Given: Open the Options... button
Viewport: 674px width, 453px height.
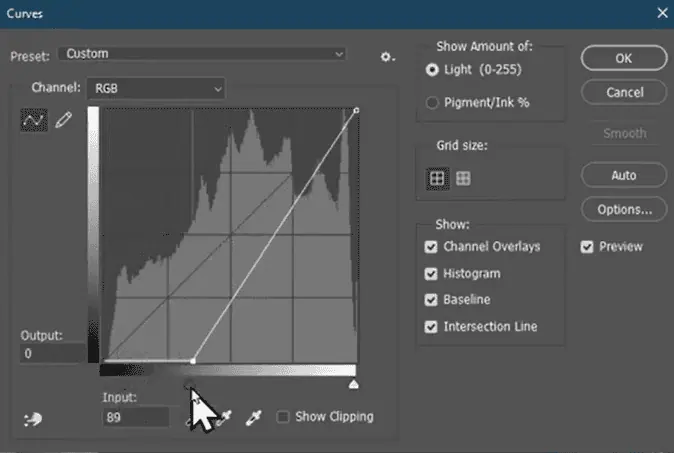Looking at the screenshot, I should [624, 210].
